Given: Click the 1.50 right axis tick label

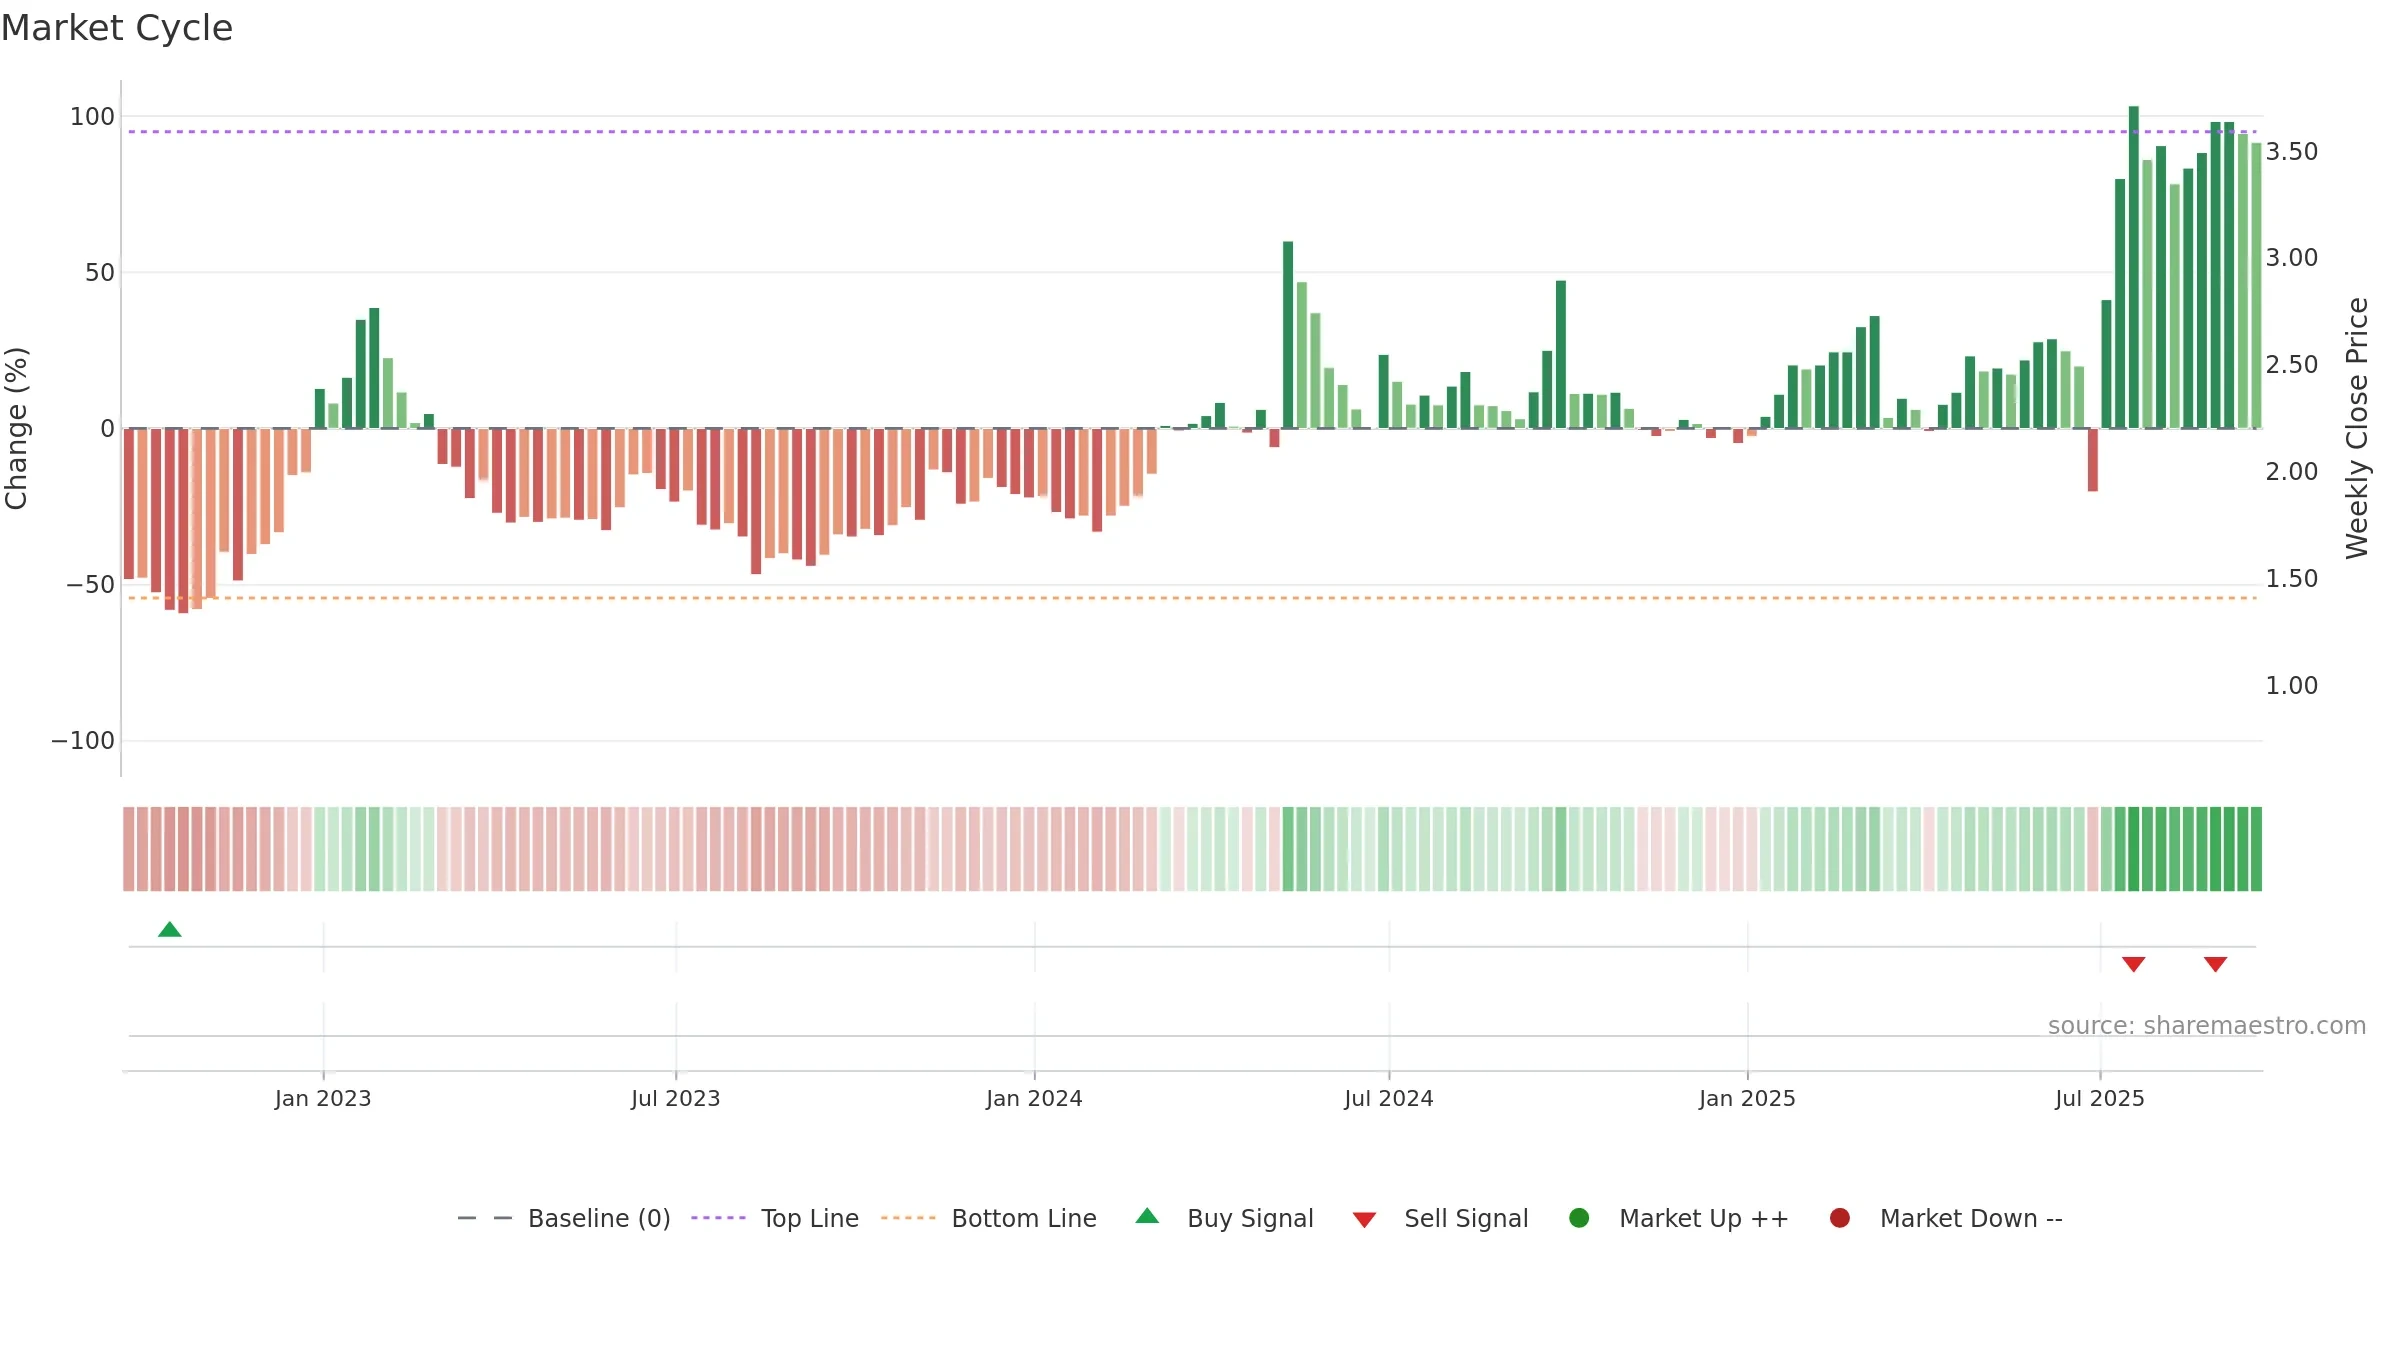Looking at the screenshot, I should (2292, 578).
